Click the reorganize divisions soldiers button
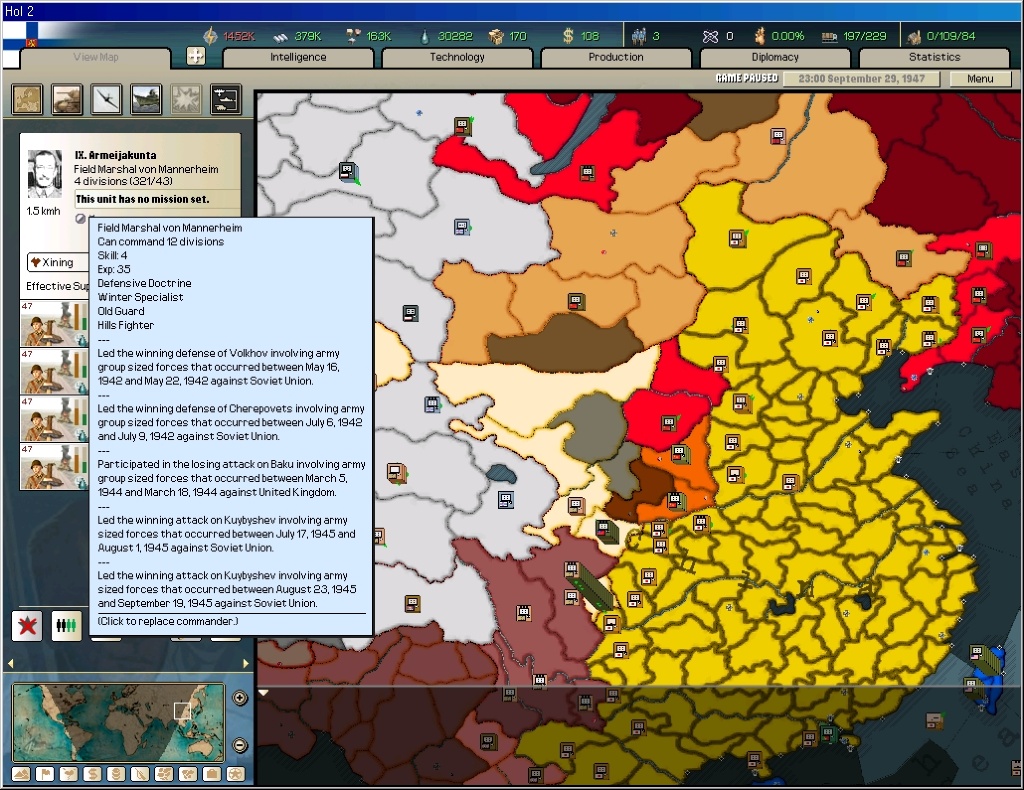This screenshot has width=1024, height=790. click(x=67, y=626)
